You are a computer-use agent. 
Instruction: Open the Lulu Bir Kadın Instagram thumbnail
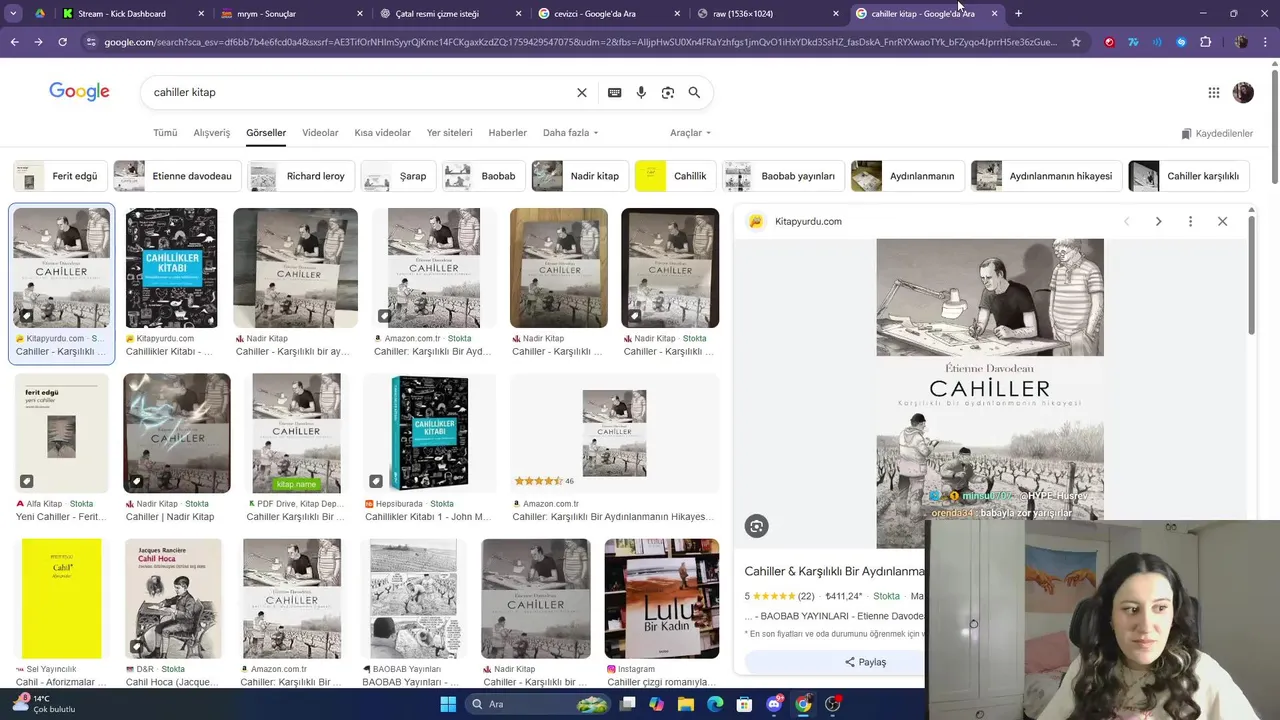pyautogui.click(x=662, y=598)
